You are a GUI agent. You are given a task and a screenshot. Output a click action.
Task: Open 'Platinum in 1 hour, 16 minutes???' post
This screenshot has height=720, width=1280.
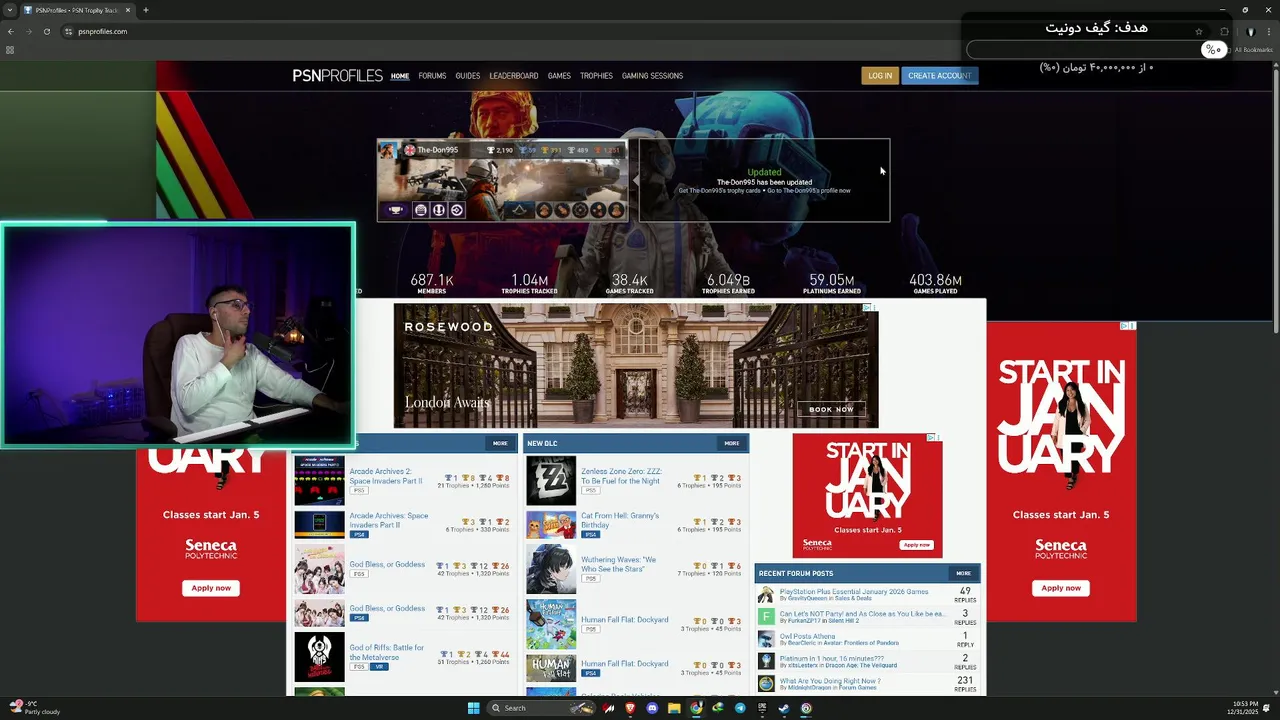coord(831,659)
